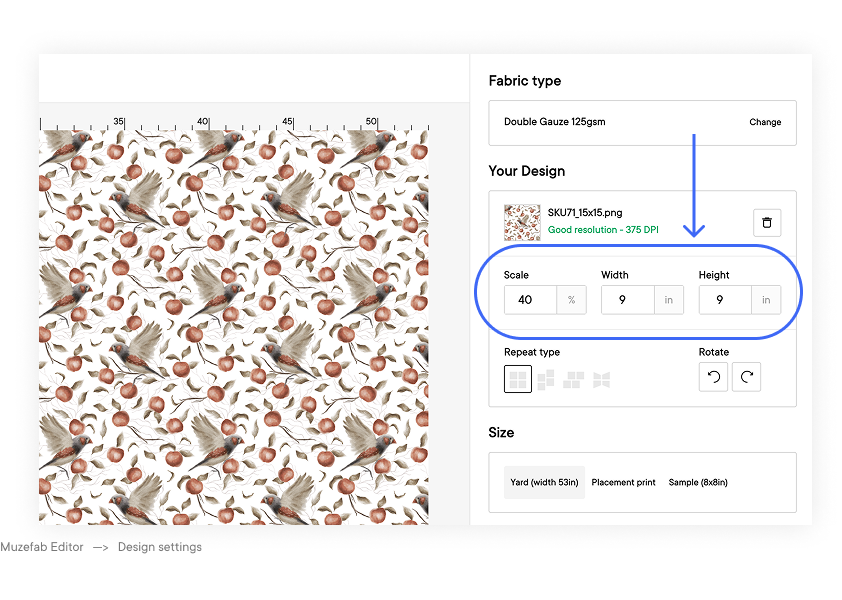This screenshot has width=842, height=600.
Task: Click the Width input field
Action: click(627, 300)
